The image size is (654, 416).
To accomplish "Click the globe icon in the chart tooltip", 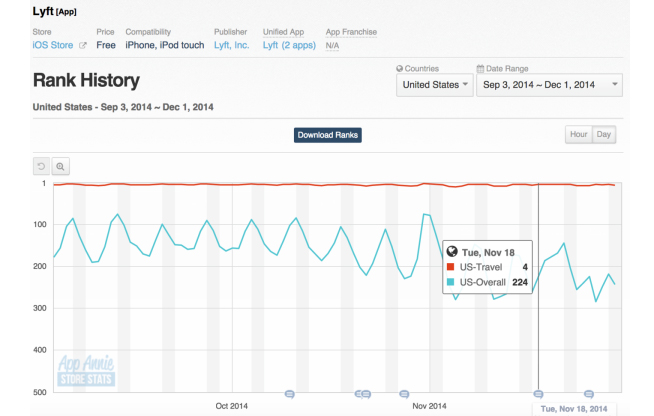I will point(451,252).
